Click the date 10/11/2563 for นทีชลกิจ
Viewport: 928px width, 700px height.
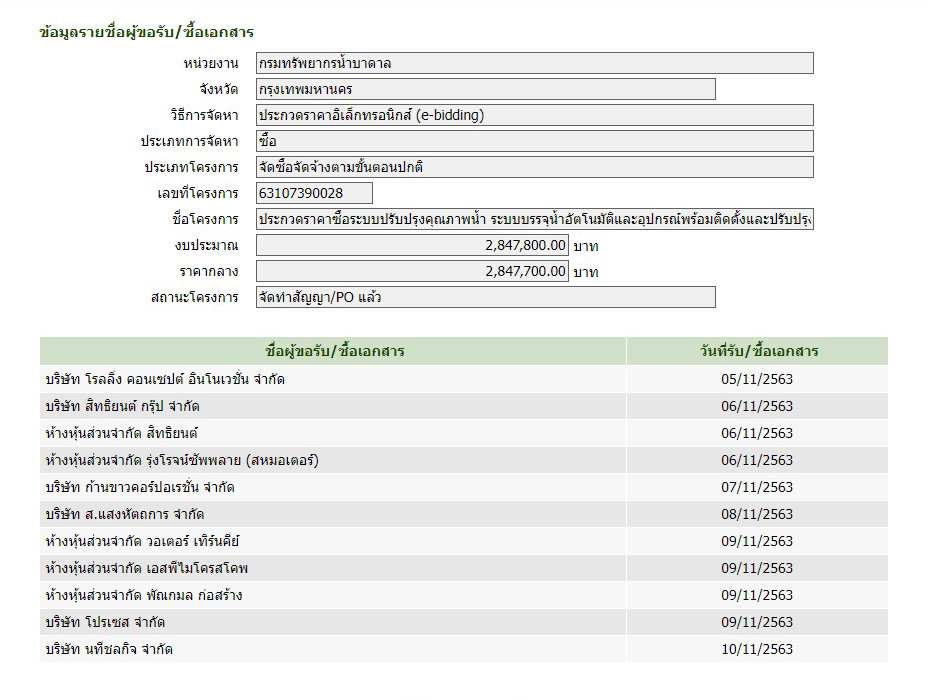coord(757,649)
